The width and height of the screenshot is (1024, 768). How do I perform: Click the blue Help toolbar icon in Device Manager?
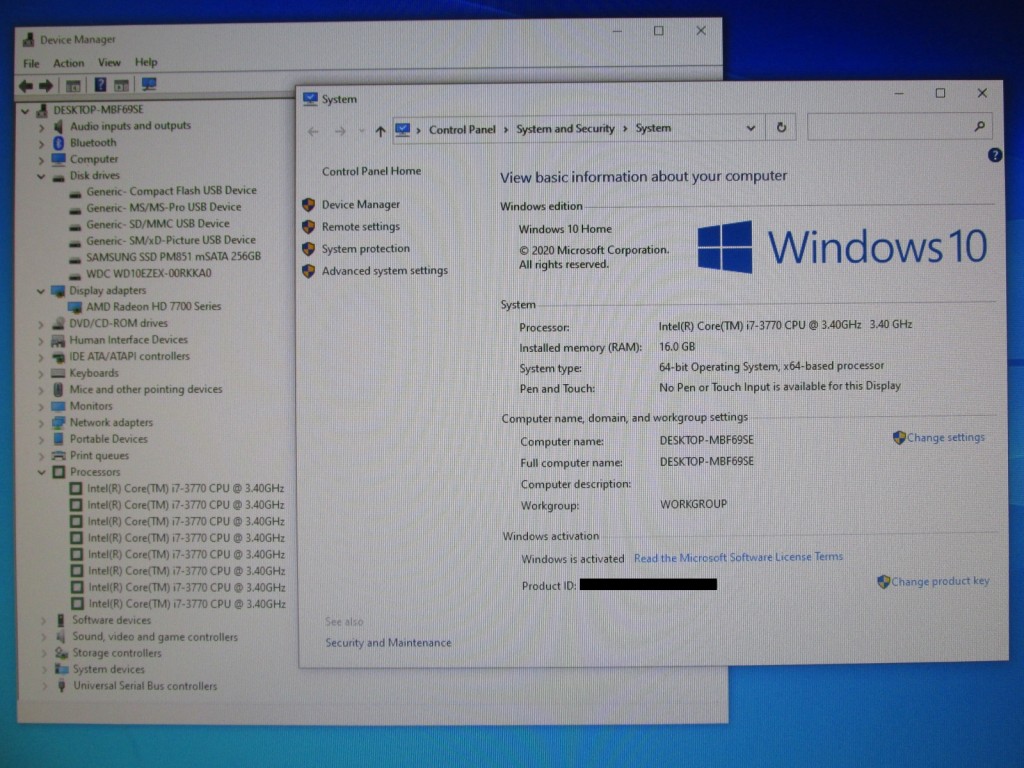[100, 85]
